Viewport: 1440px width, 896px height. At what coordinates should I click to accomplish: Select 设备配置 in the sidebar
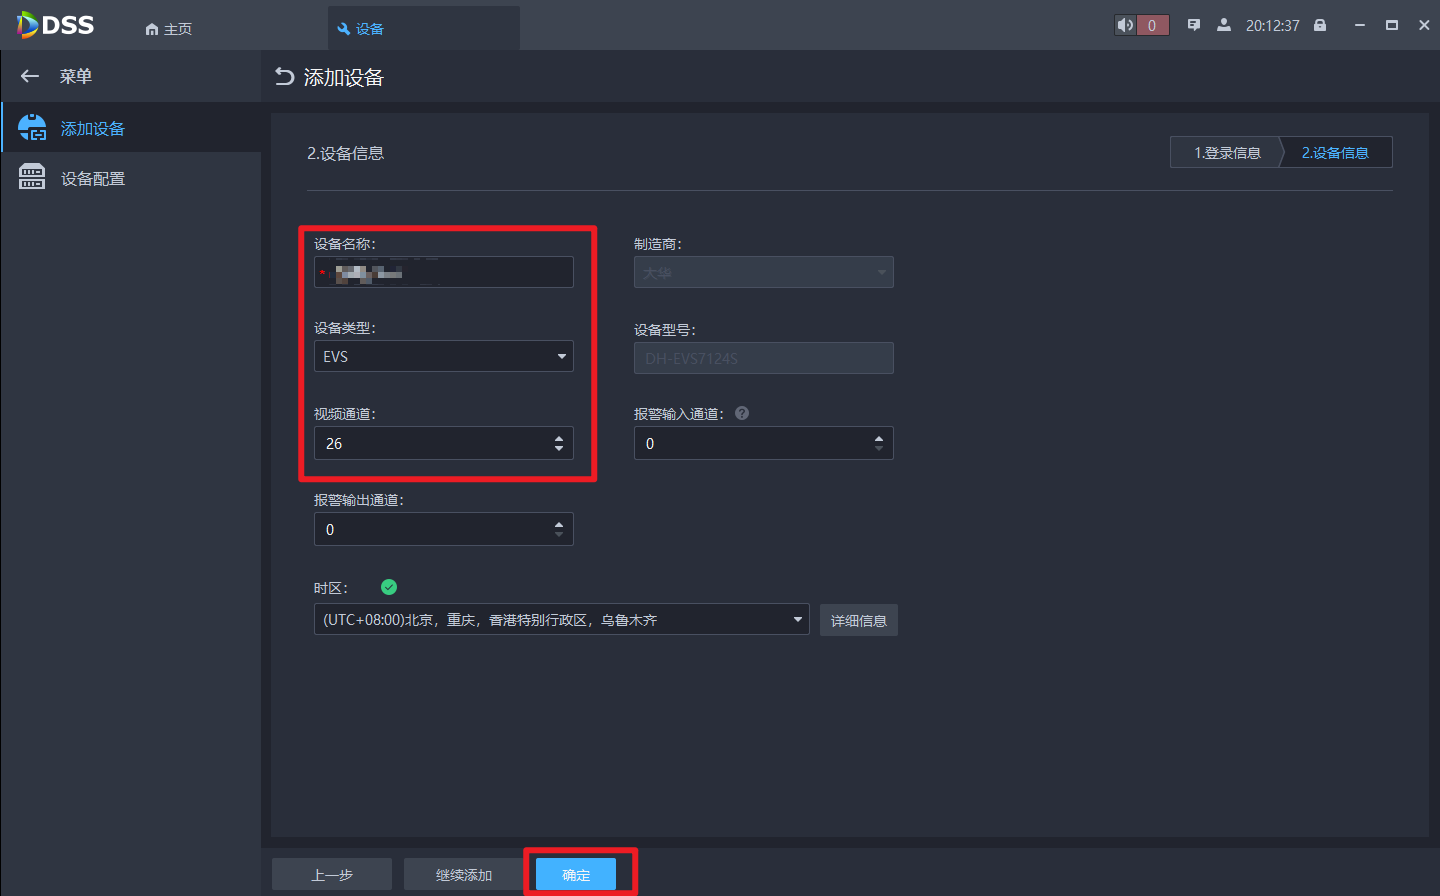coord(93,179)
